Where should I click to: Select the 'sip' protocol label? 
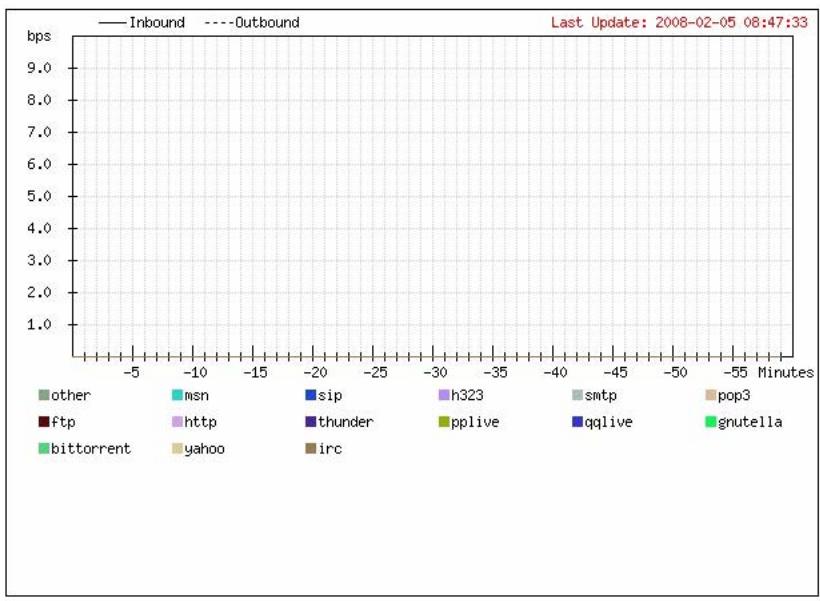(330, 395)
